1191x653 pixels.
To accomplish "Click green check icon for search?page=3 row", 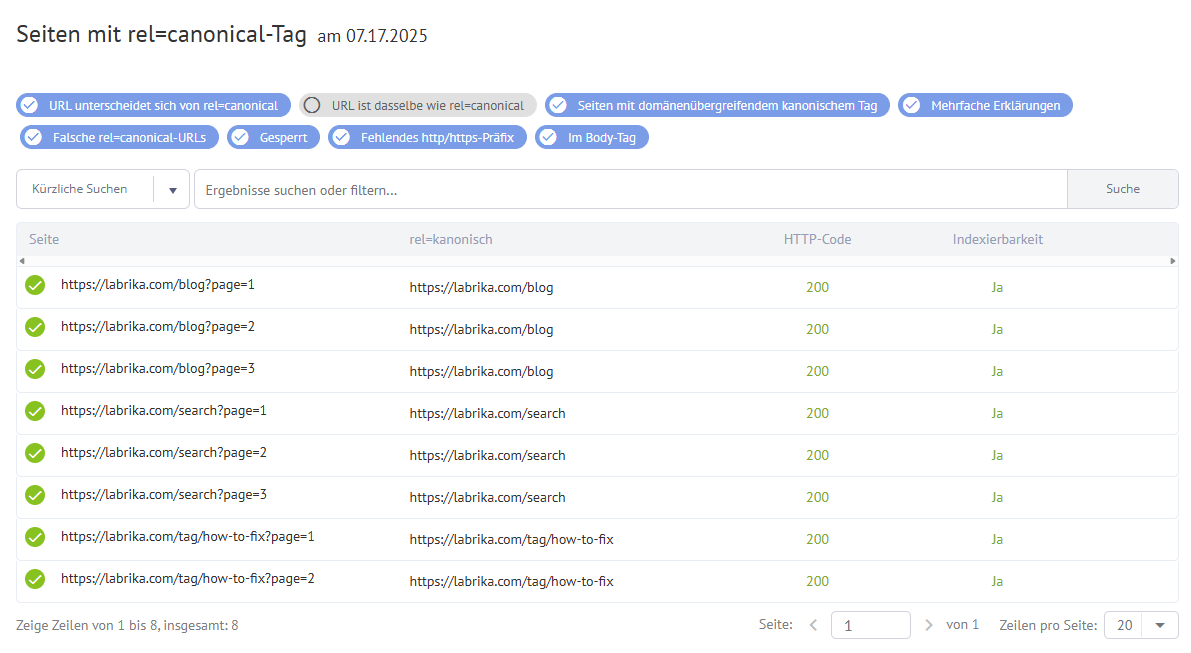I will click(35, 495).
